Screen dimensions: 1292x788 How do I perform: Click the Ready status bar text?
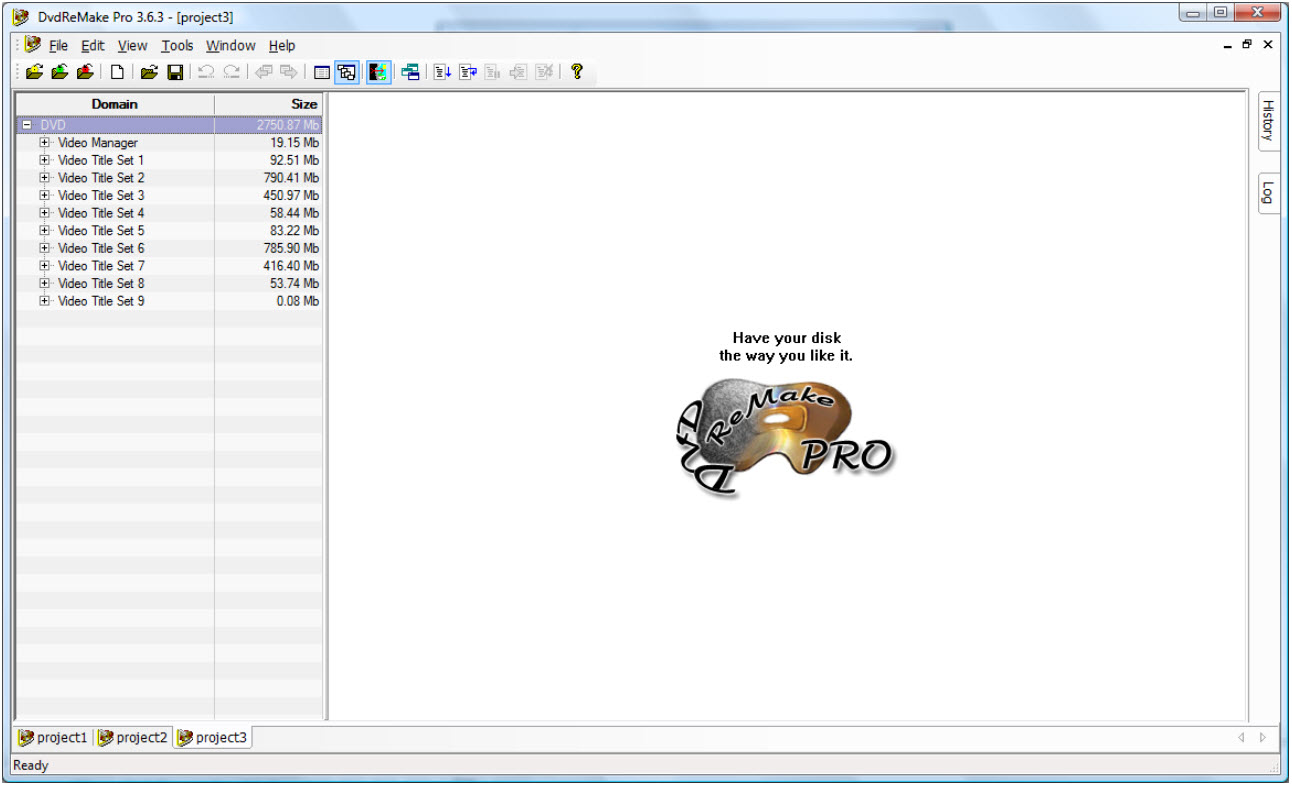coord(31,766)
